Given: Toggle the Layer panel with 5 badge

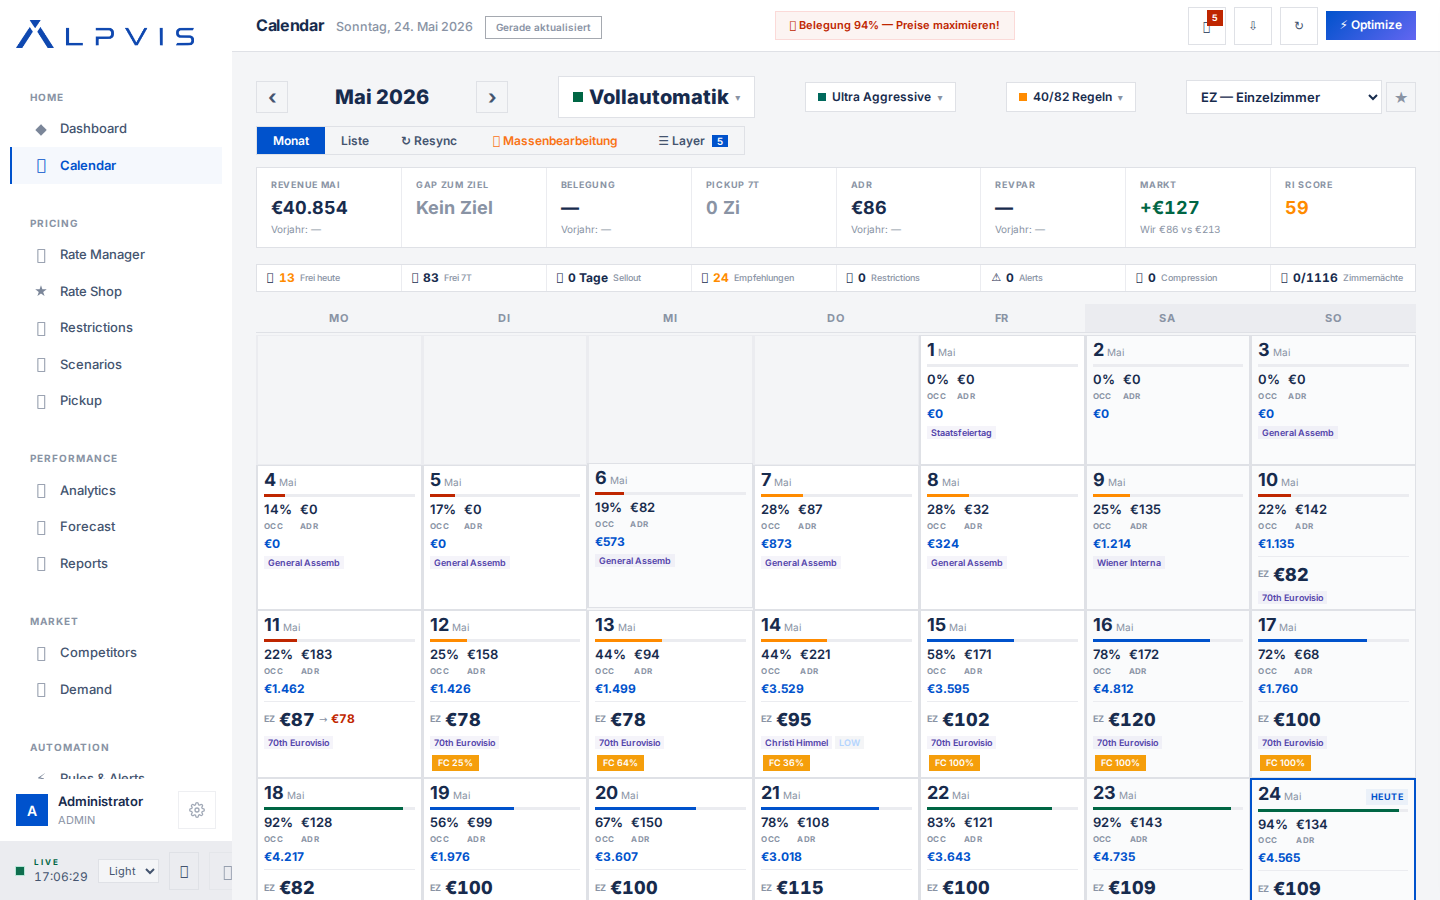Looking at the screenshot, I should pos(693,141).
